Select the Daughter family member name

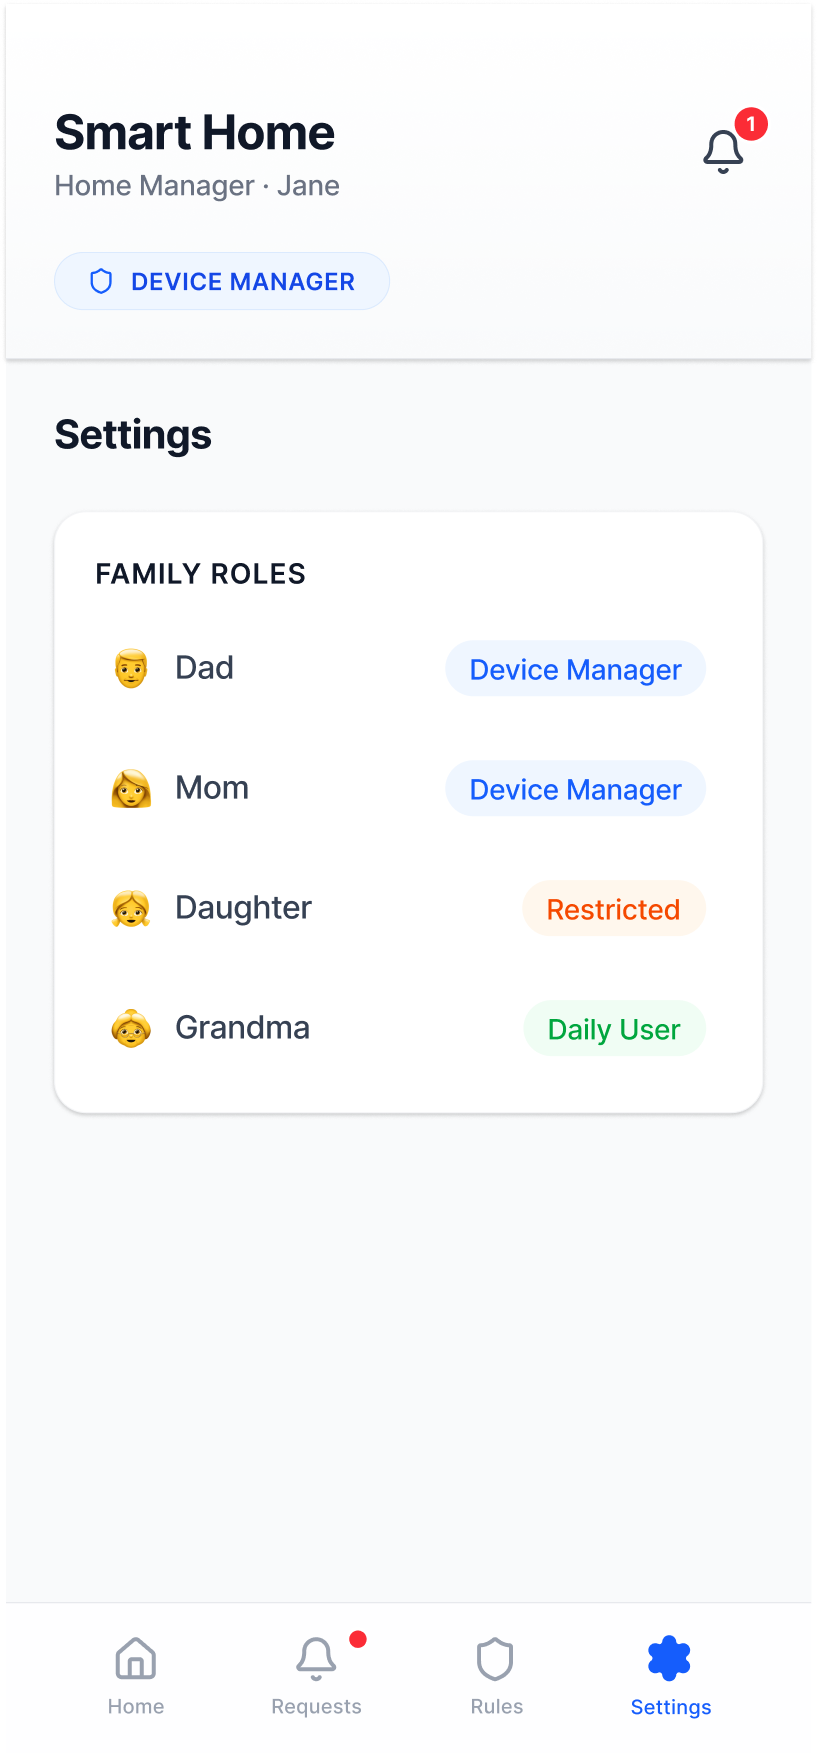[x=243, y=908]
